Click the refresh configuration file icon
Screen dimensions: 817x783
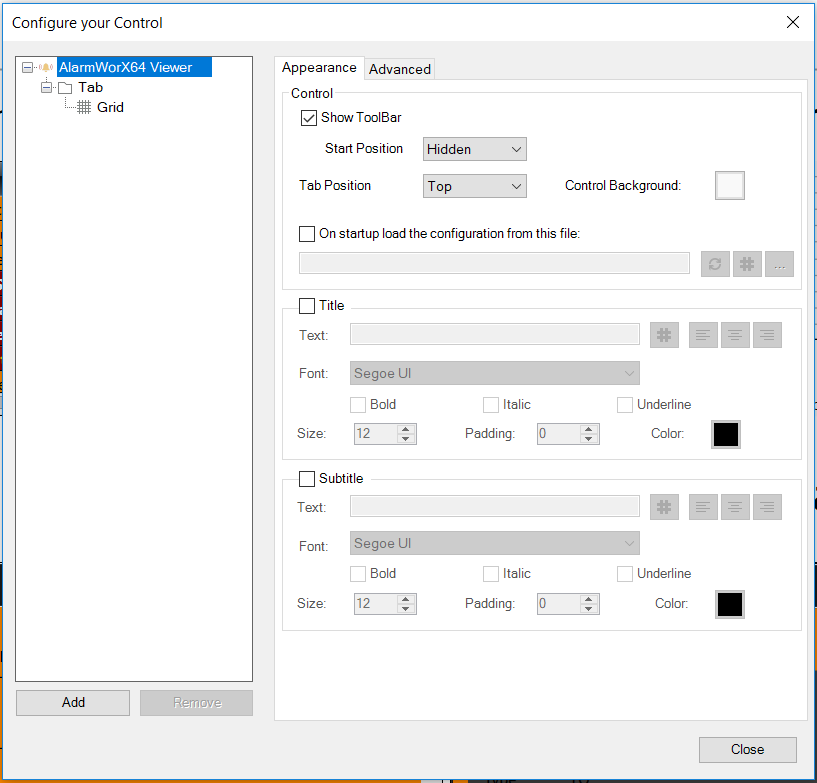(715, 264)
